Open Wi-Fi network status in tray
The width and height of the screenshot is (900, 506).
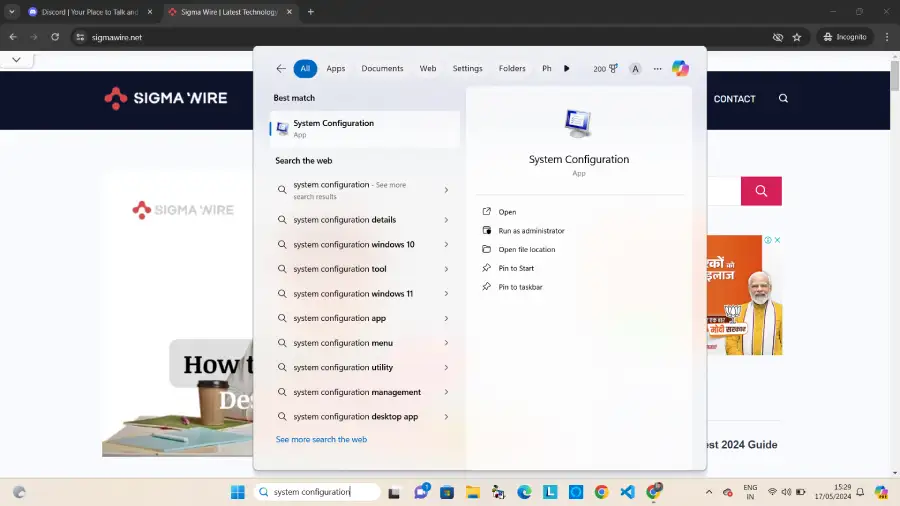tap(773, 492)
